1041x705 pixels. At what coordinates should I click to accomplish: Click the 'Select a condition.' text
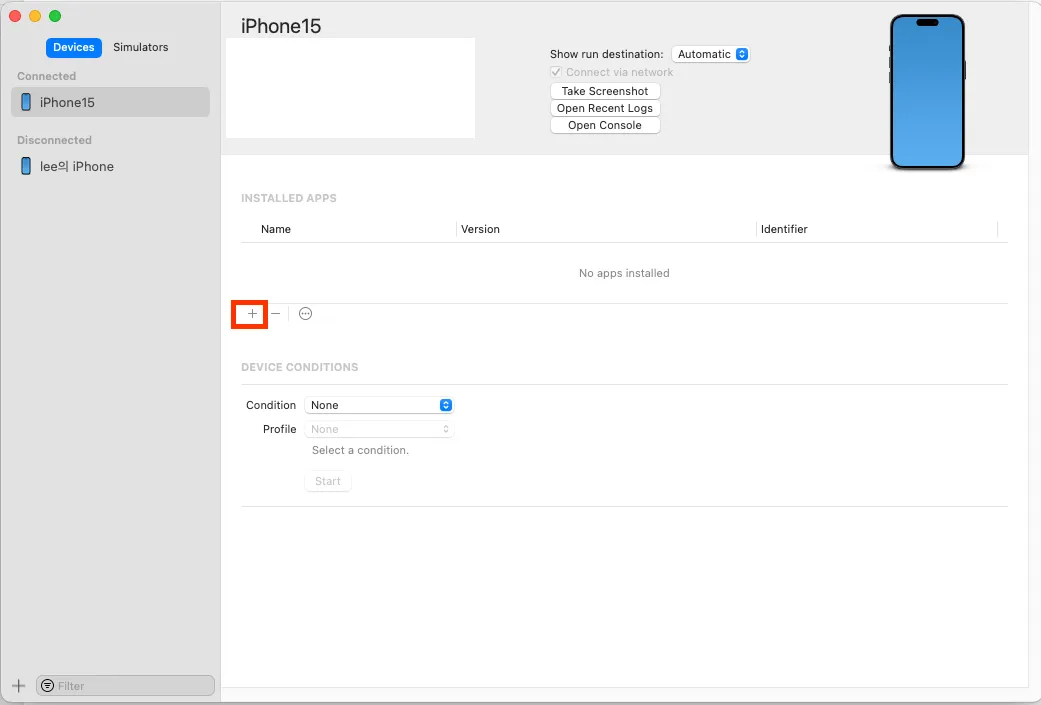[x=360, y=450]
